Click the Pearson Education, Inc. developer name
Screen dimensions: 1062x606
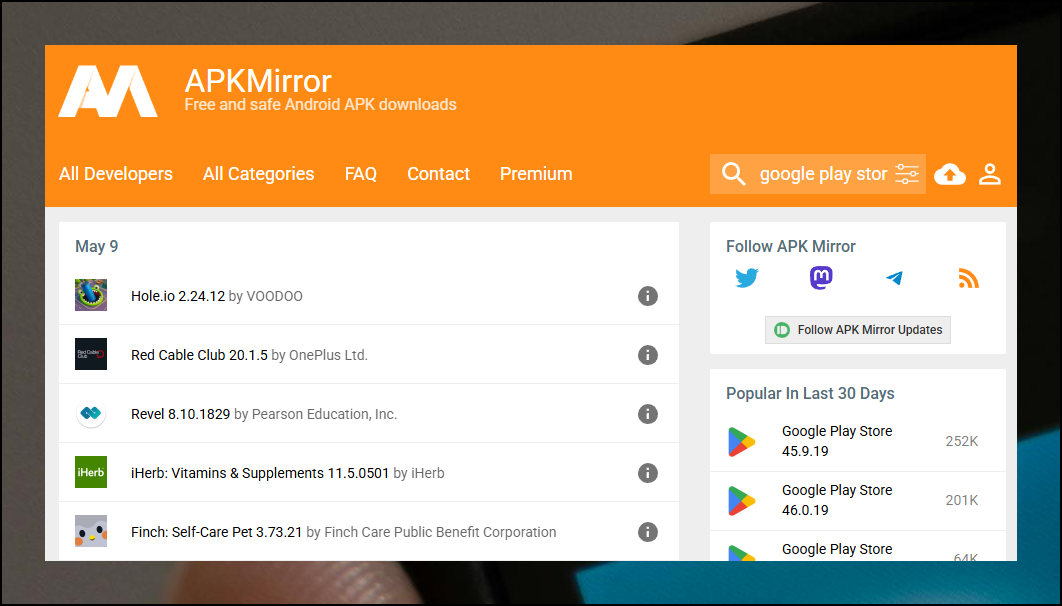324,414
